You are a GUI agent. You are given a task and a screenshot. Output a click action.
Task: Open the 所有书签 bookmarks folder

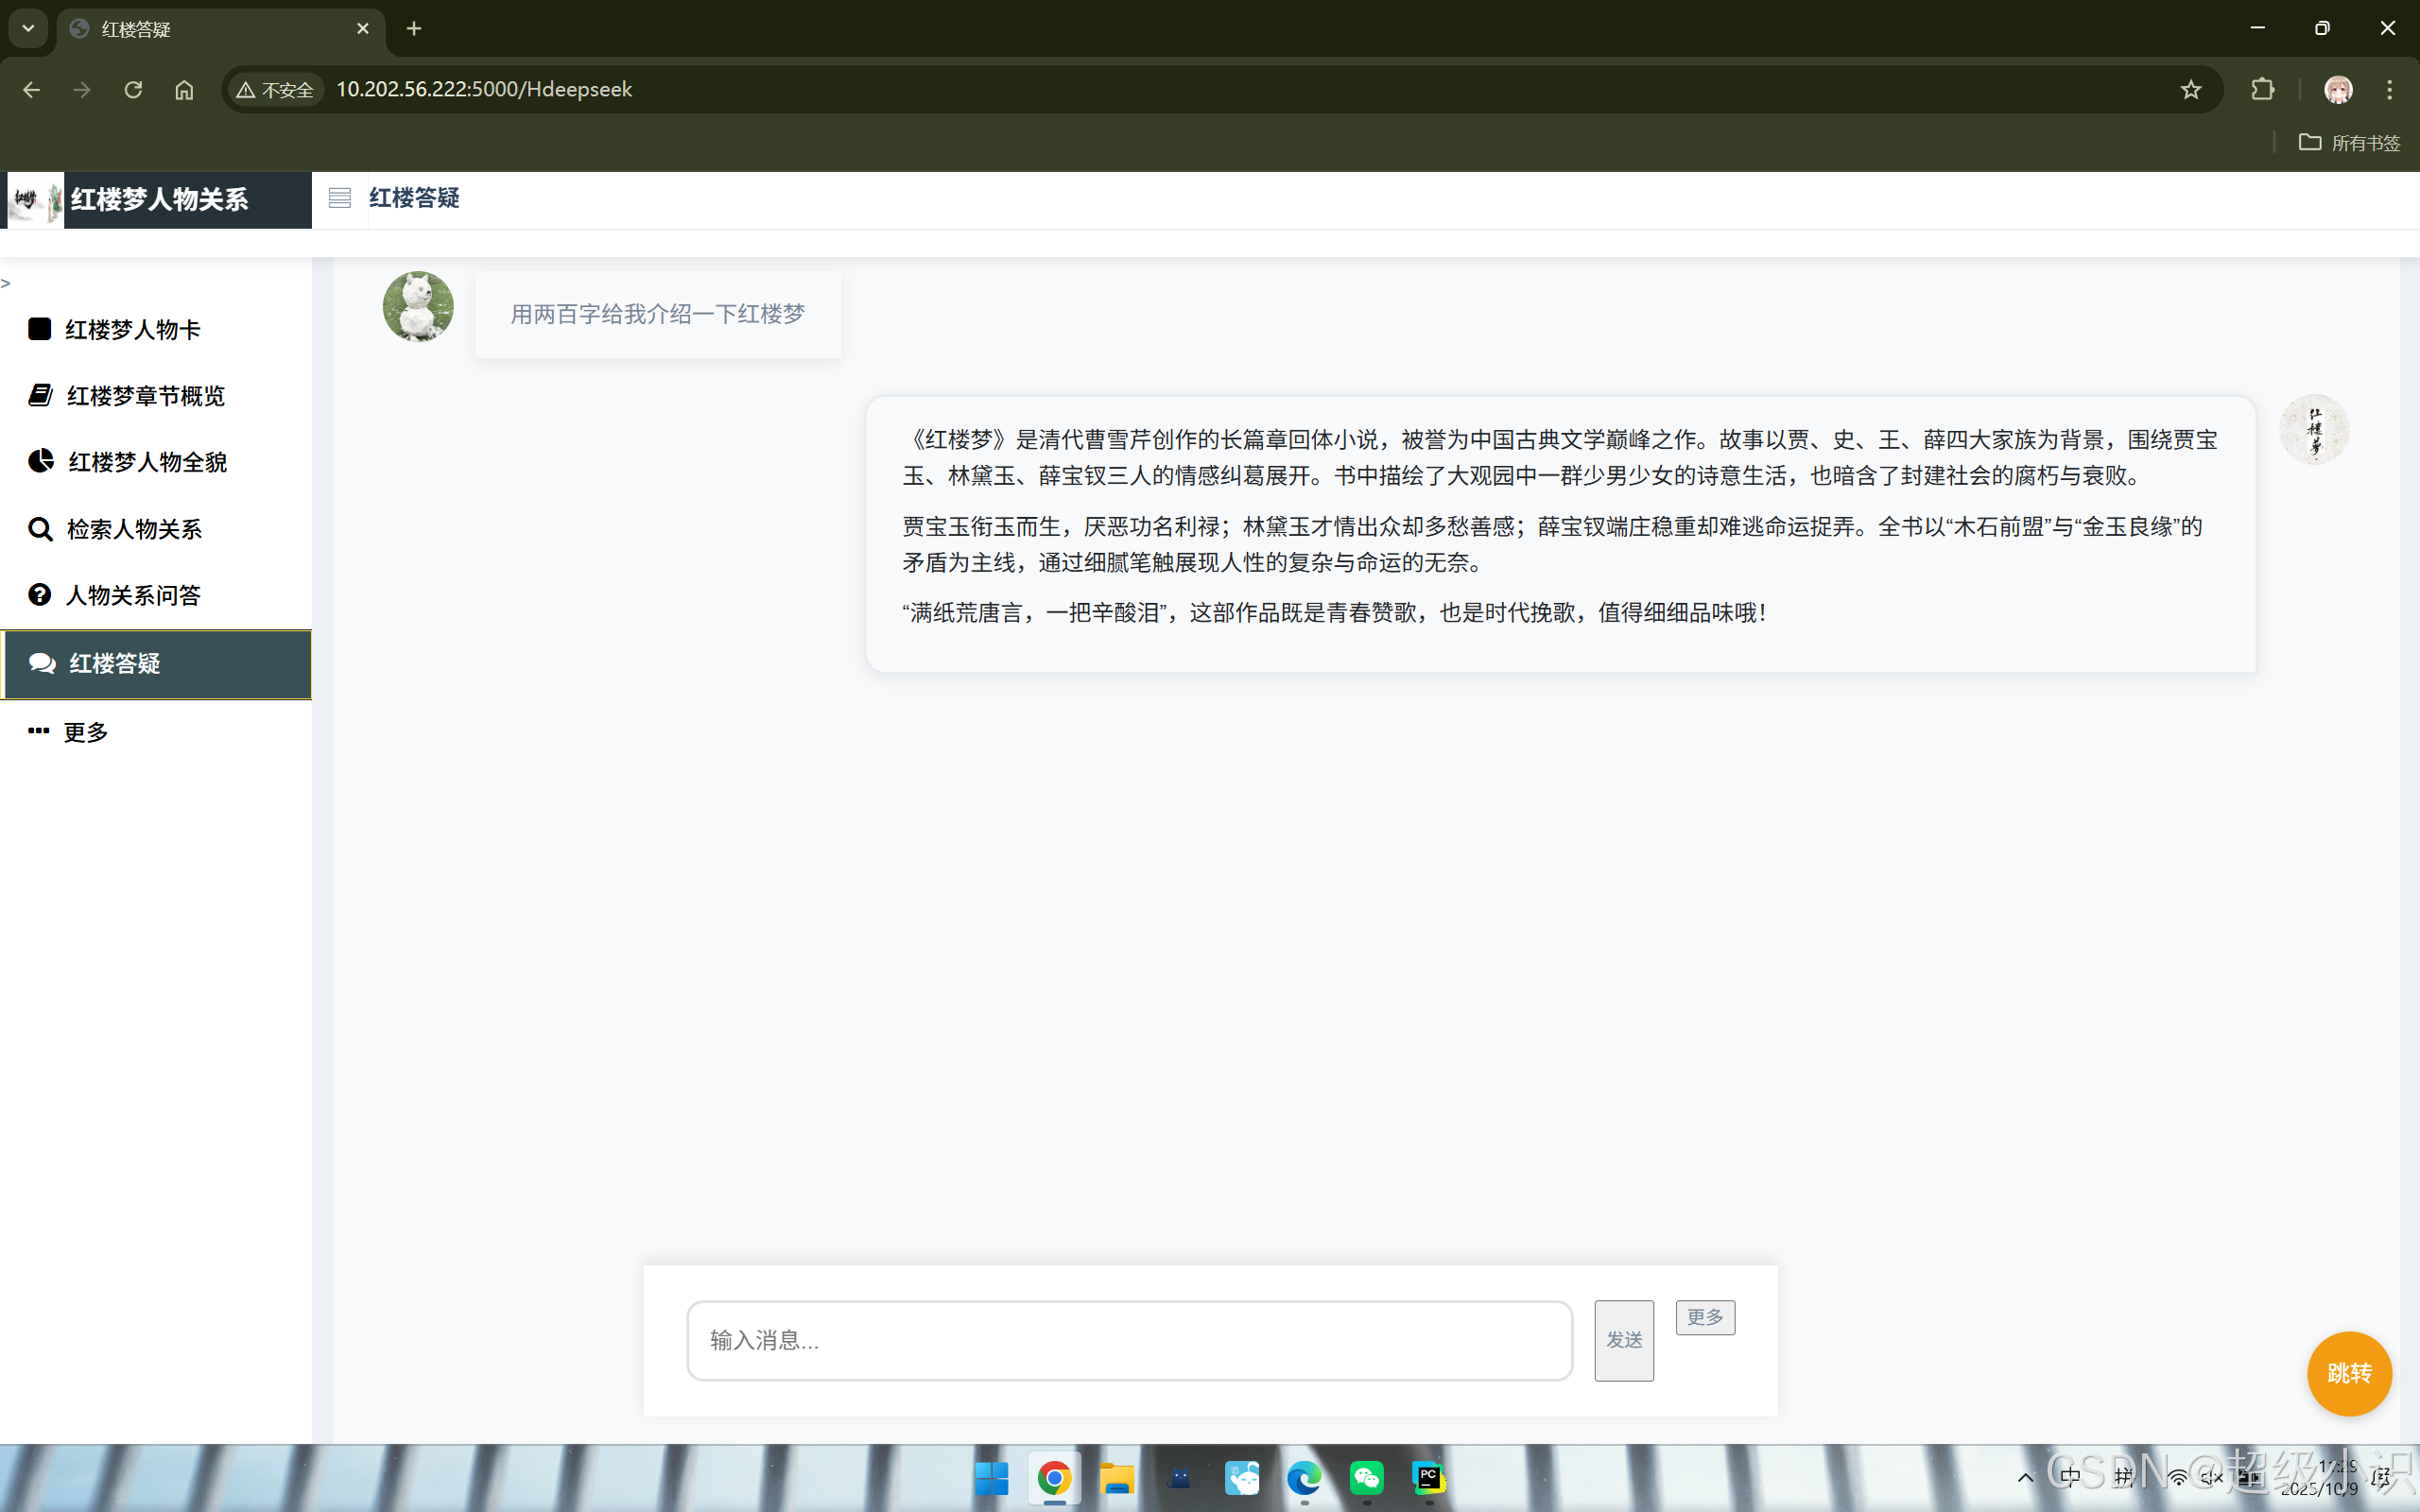(x=2349, y=143)
